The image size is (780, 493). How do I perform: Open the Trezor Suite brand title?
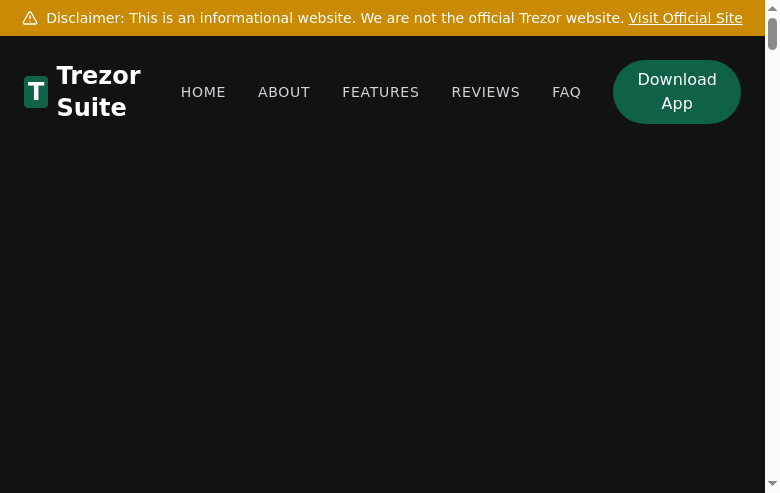point(98,92)
